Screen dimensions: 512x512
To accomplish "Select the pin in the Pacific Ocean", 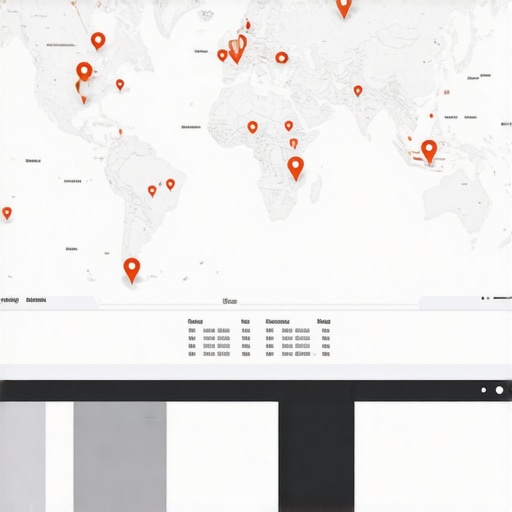I will point(7,213).
